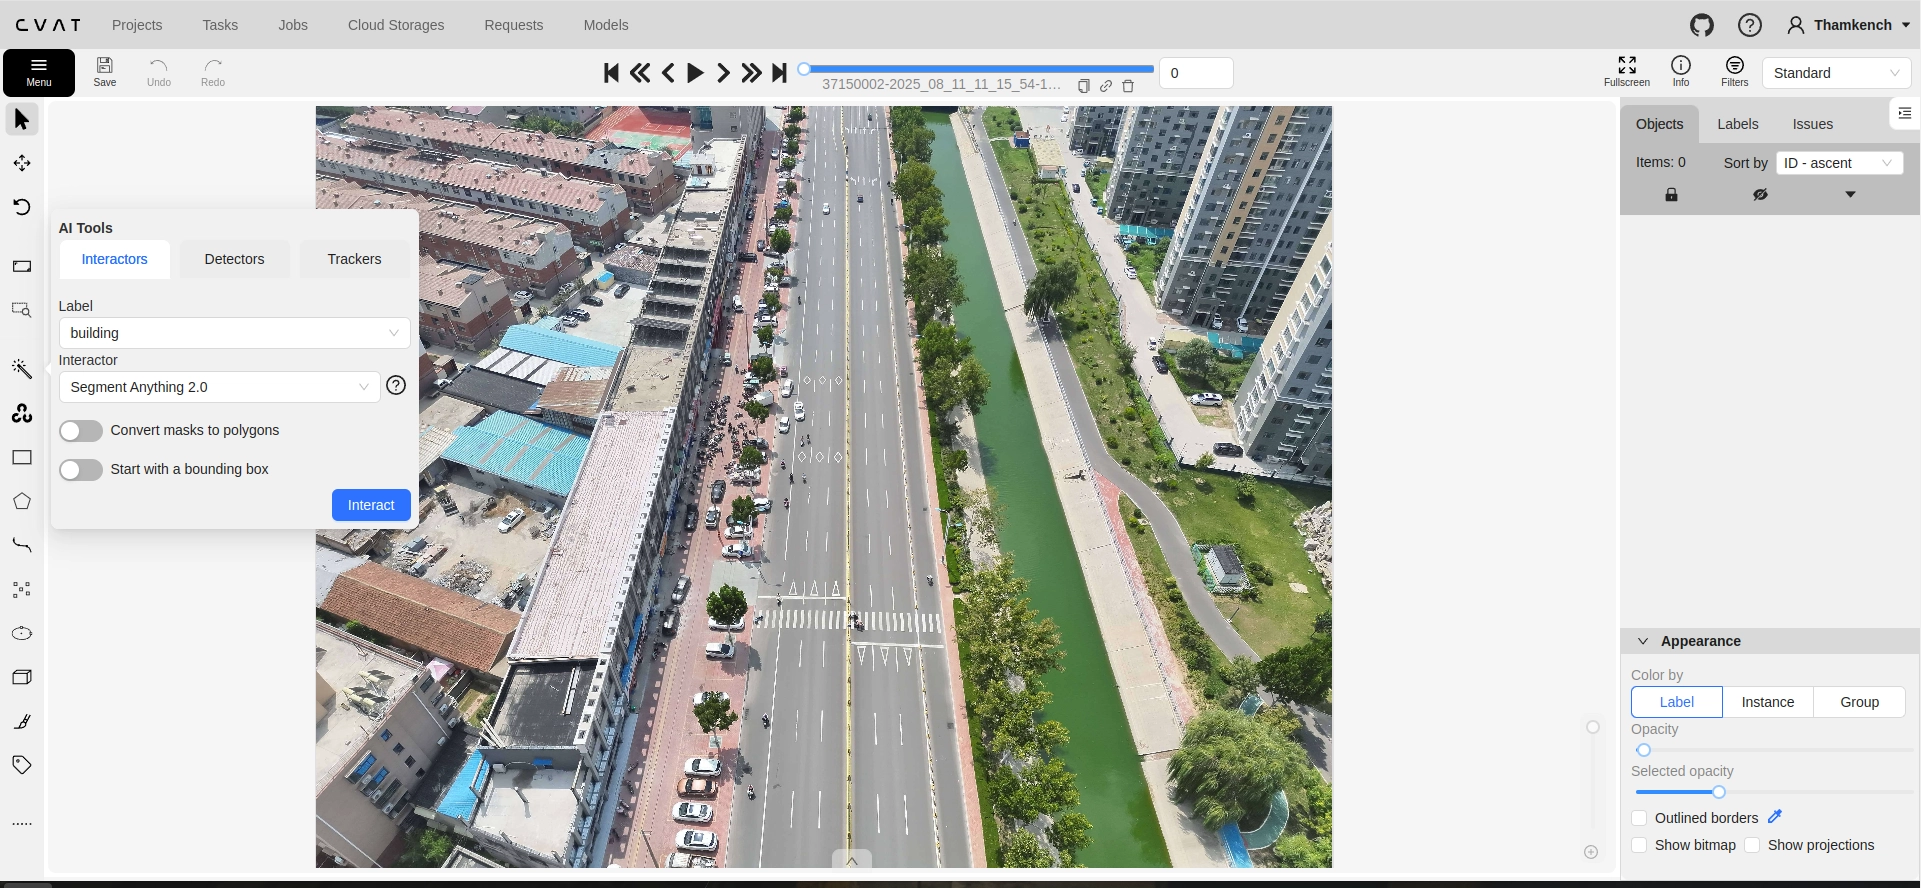Screen dimensions: 1921x888
Task: Open more tools via the dots icon
Action: coord(22,824)
